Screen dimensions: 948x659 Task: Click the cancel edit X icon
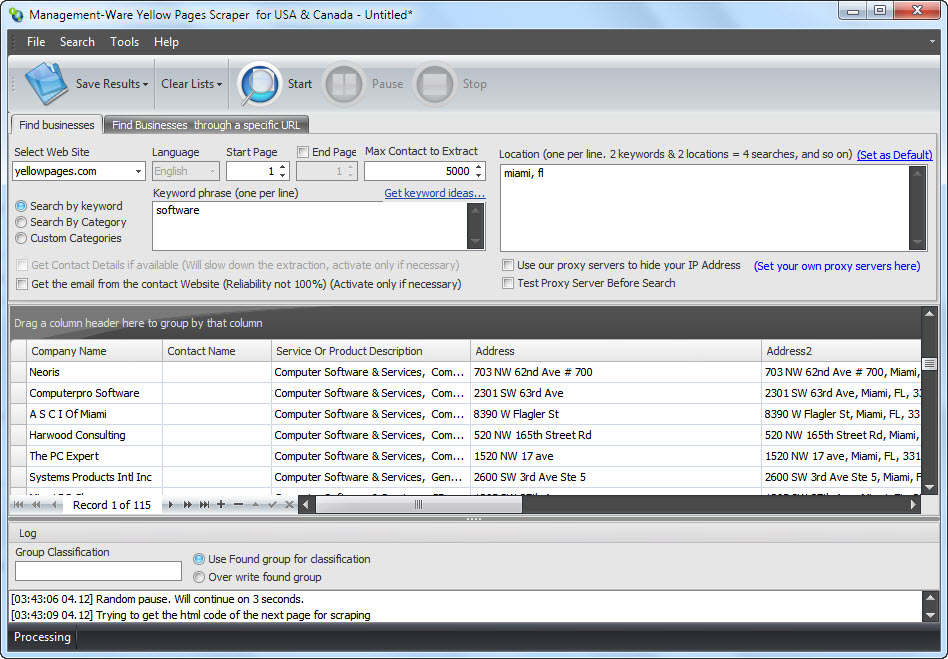289,504
